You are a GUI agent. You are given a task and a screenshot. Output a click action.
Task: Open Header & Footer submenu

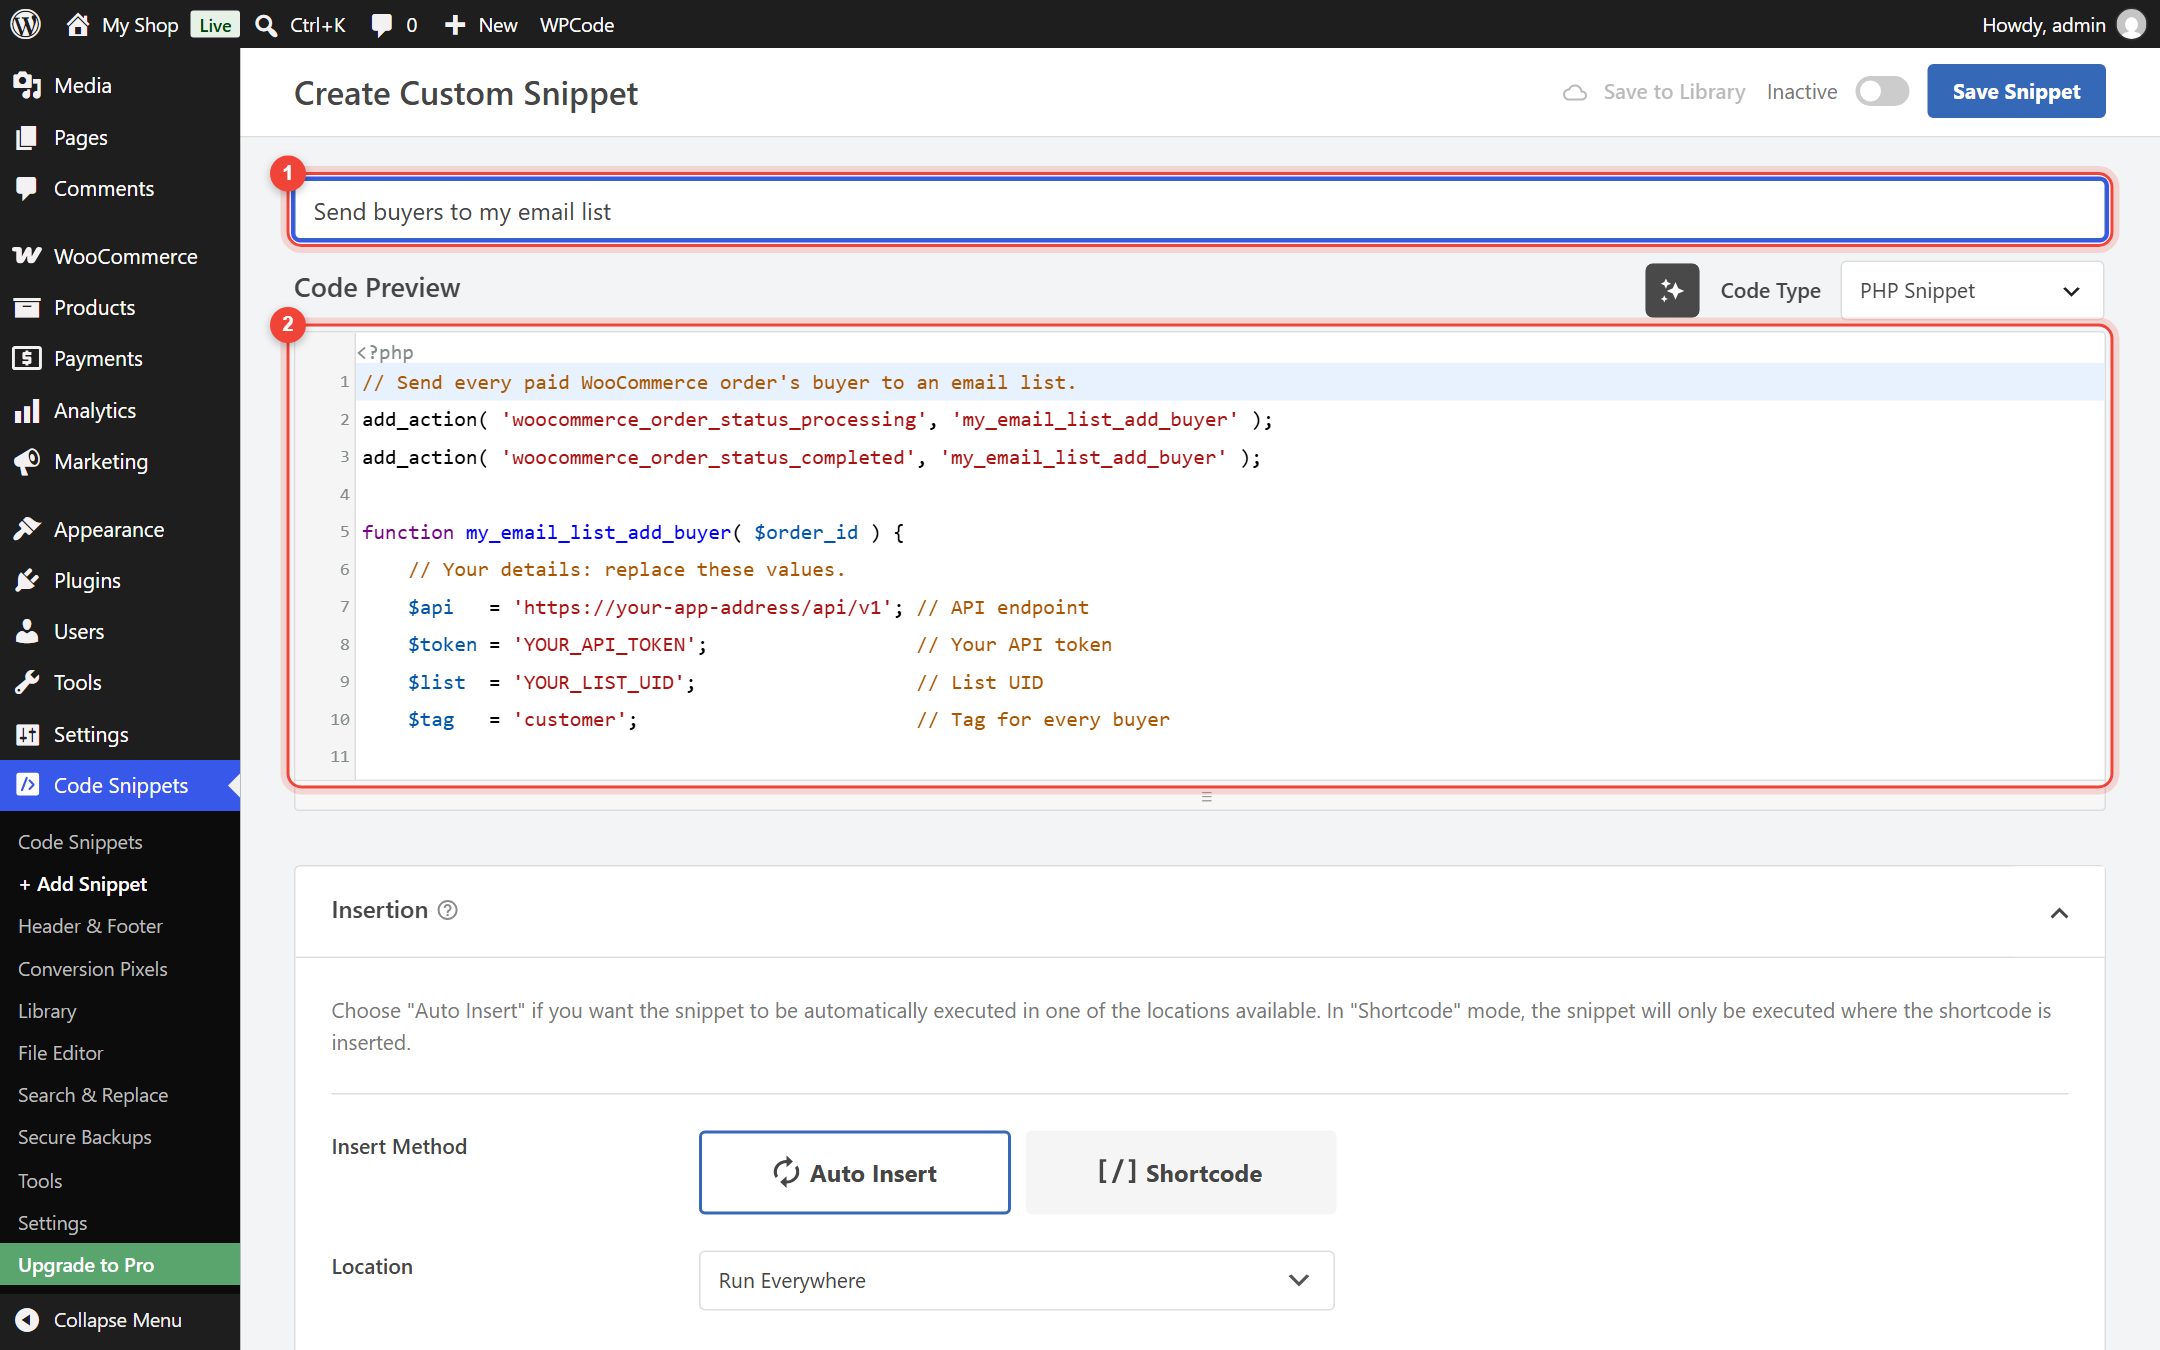(x=90, y=926)
